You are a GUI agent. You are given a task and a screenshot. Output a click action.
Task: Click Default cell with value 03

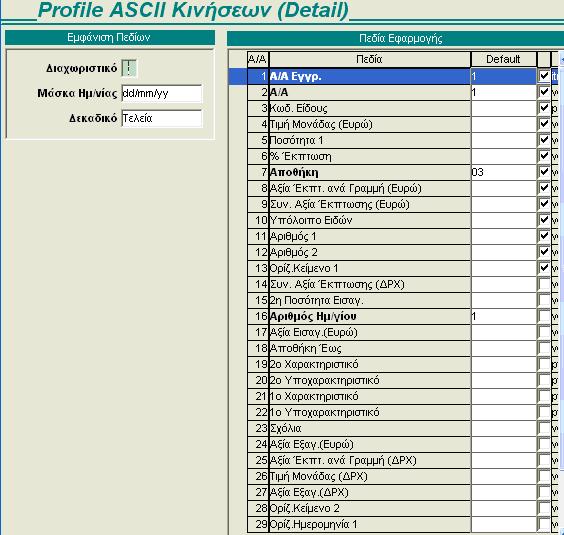[503, 172]
